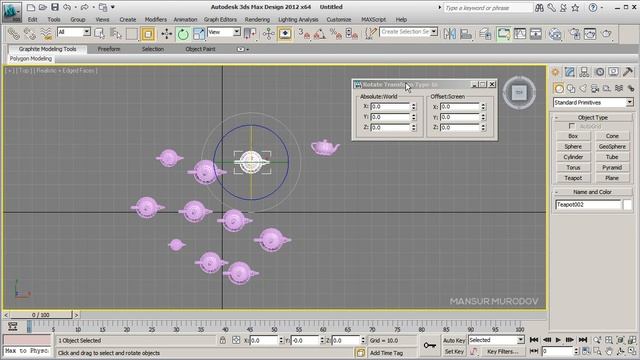The width and height of the screenshot is (640, 360).
Task: Switch to the Freeform ribbon tab
Action: point(109,49)
